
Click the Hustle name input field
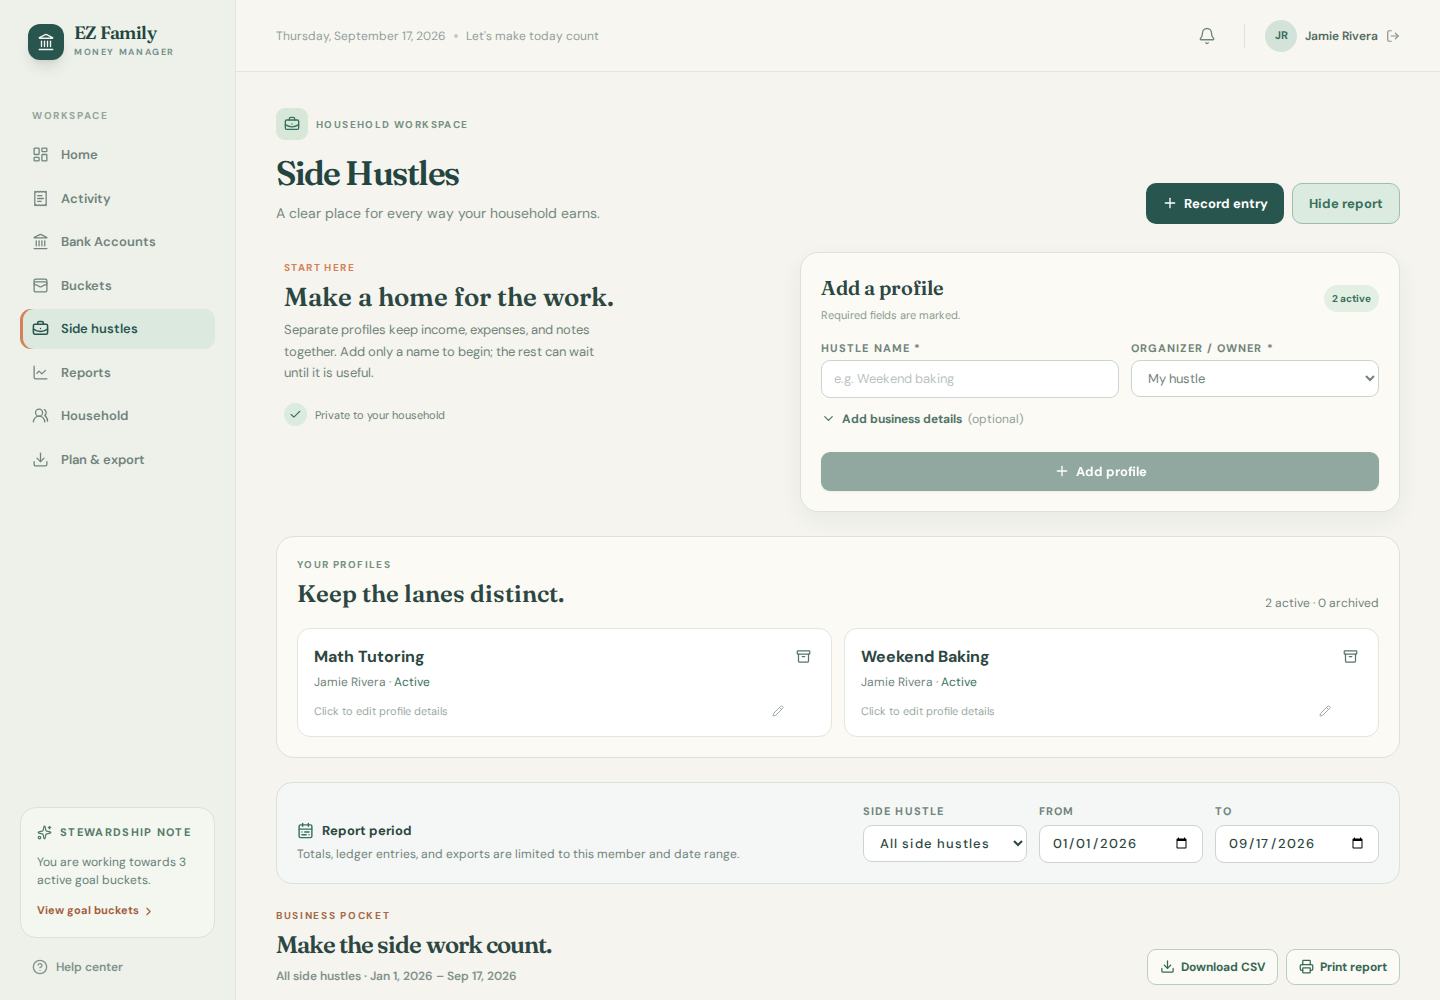pos(970,379)
